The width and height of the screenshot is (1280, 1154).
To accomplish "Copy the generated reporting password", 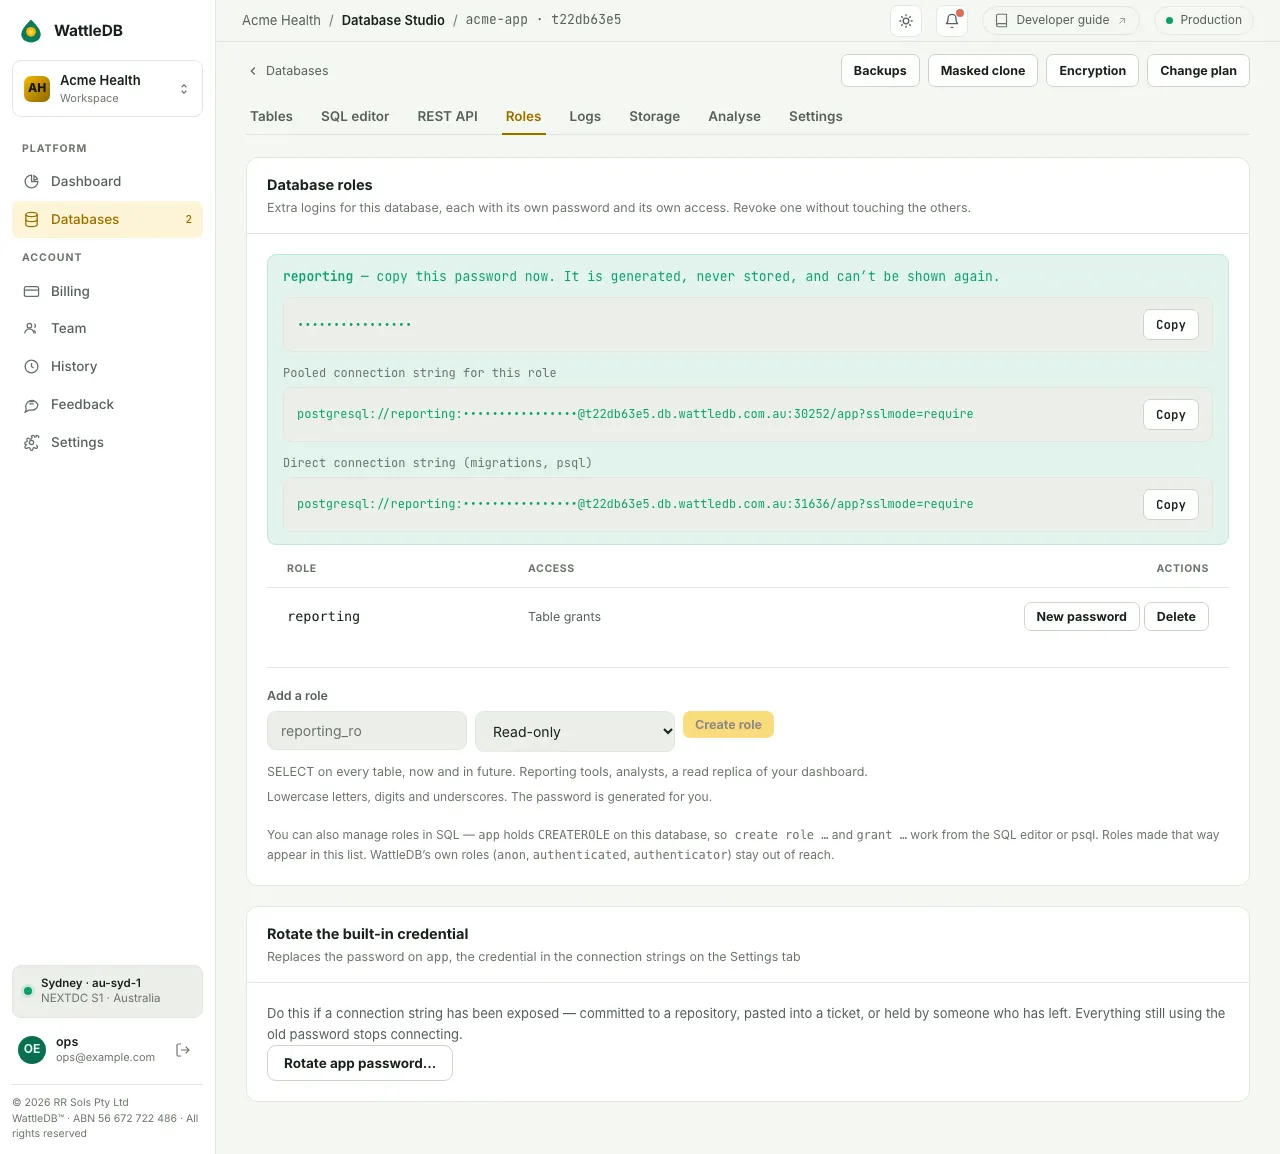I will [1170, 325].
